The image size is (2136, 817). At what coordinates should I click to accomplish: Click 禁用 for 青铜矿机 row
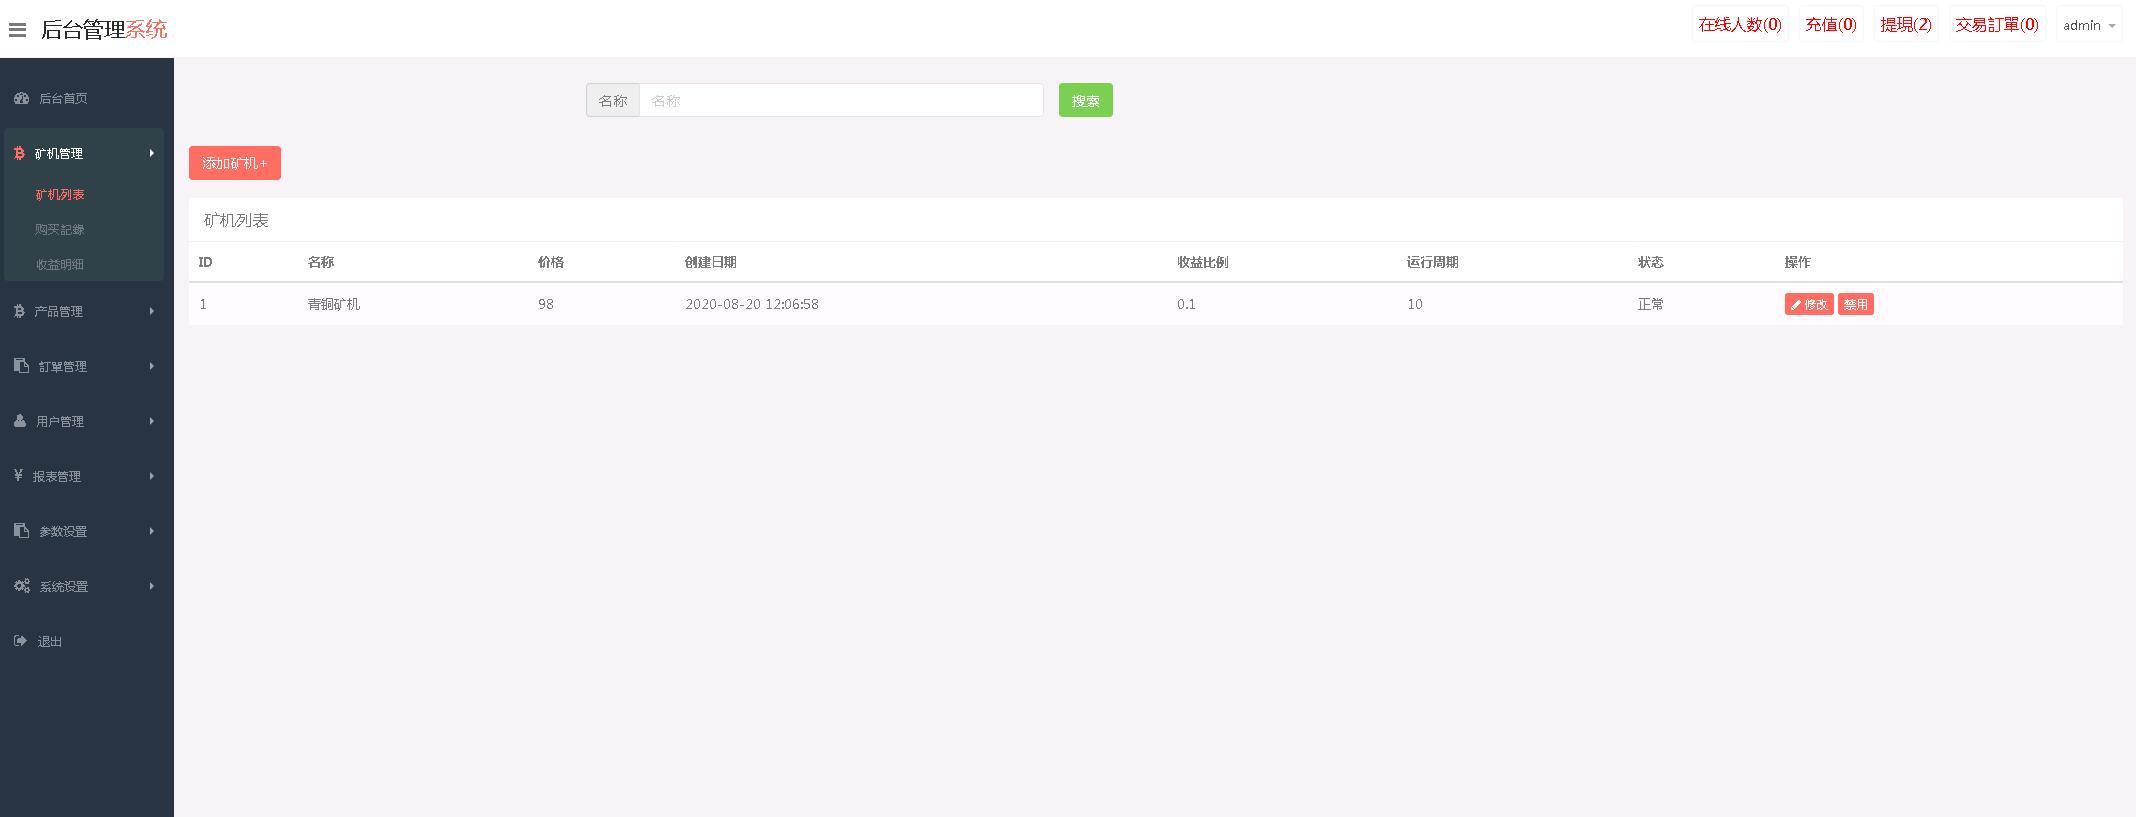coord(1856,304)
